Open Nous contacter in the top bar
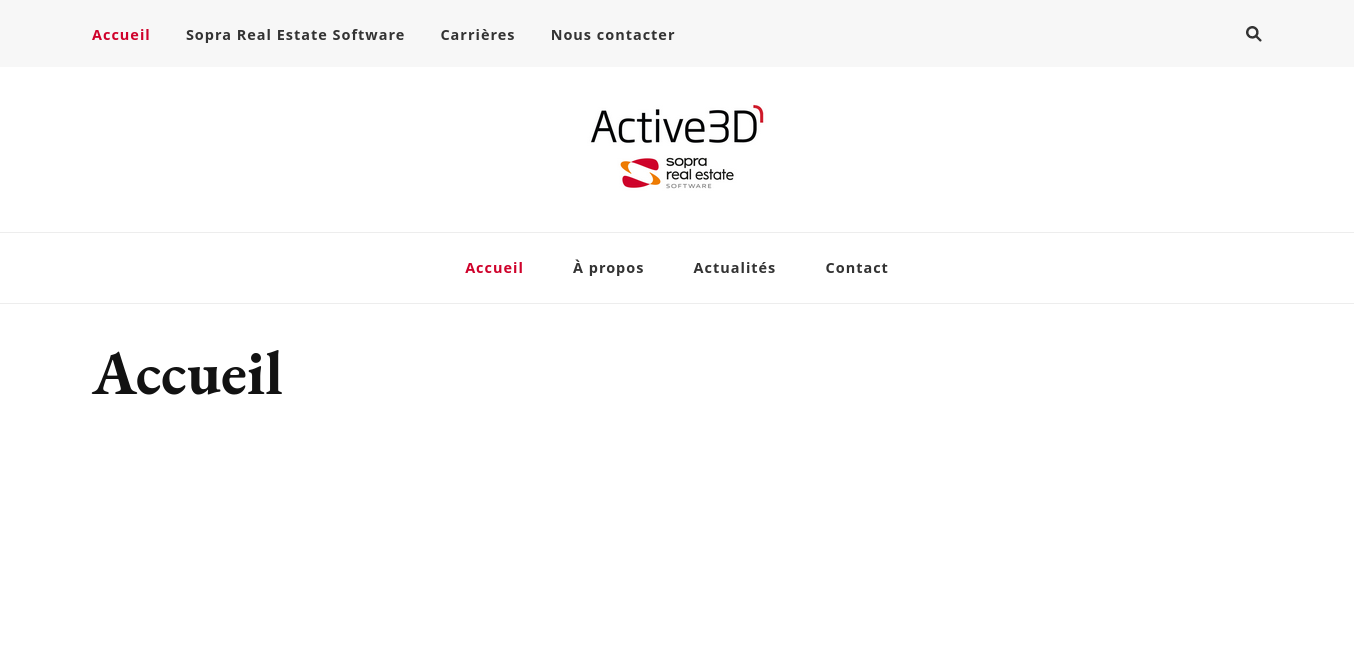Screen dimensions: 1366x652 coord(613,35)
